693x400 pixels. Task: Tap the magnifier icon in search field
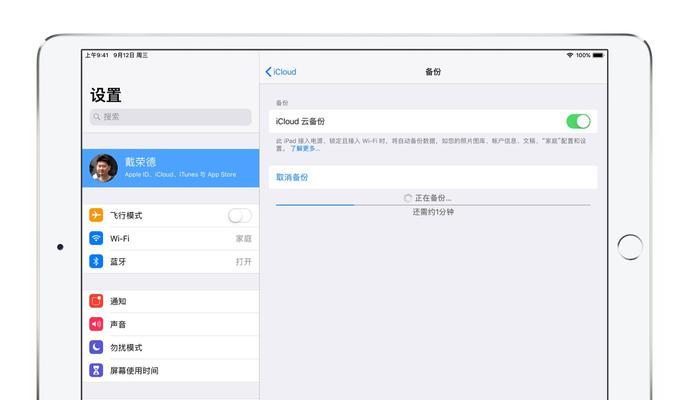pyautogui.click(x=97, y=117)
